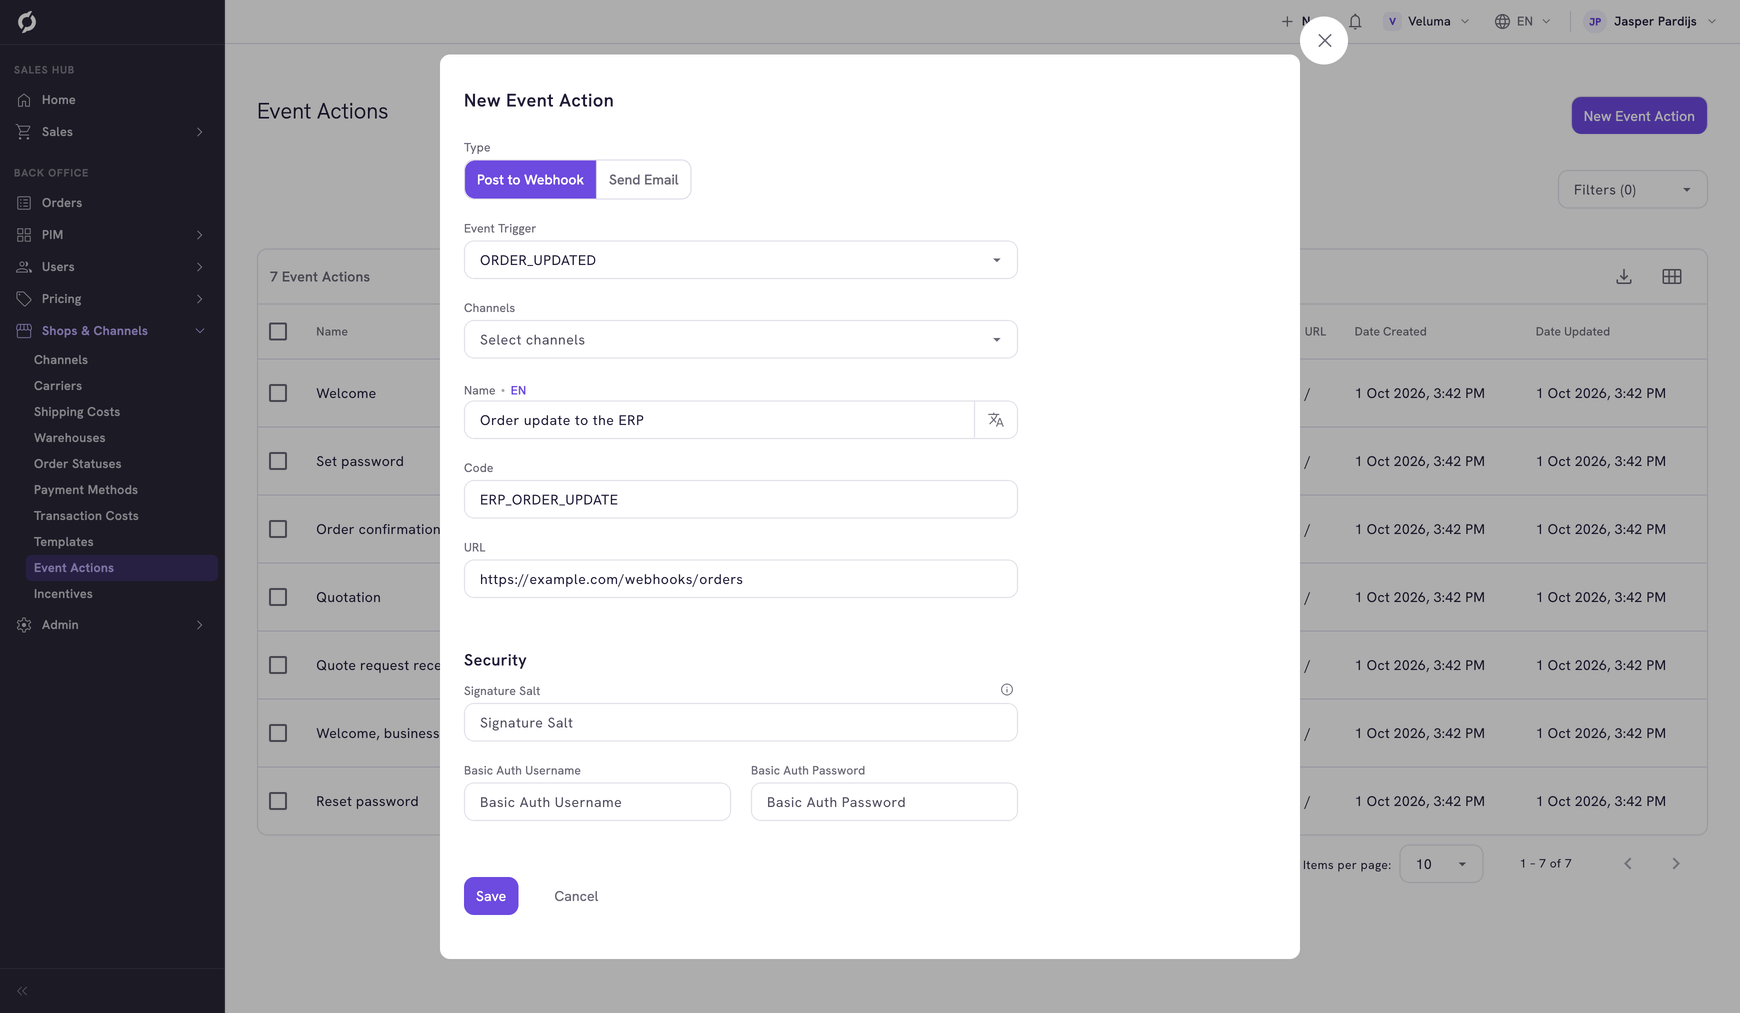This screenshot has height=1013, width=1740.
Task: Click the translate icon in Name field
Action: pos(996,420)
